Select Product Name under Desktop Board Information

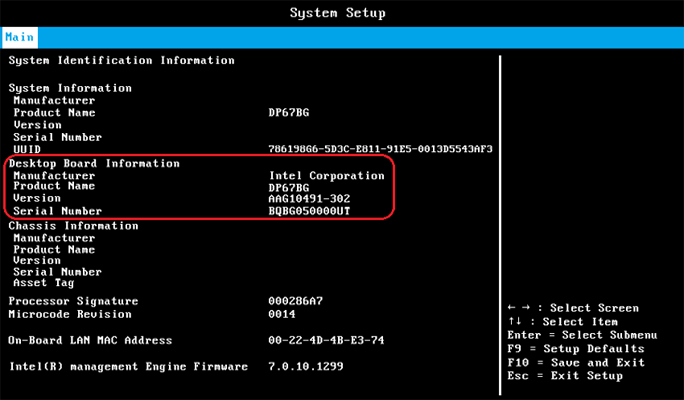[x=54, y=186]
